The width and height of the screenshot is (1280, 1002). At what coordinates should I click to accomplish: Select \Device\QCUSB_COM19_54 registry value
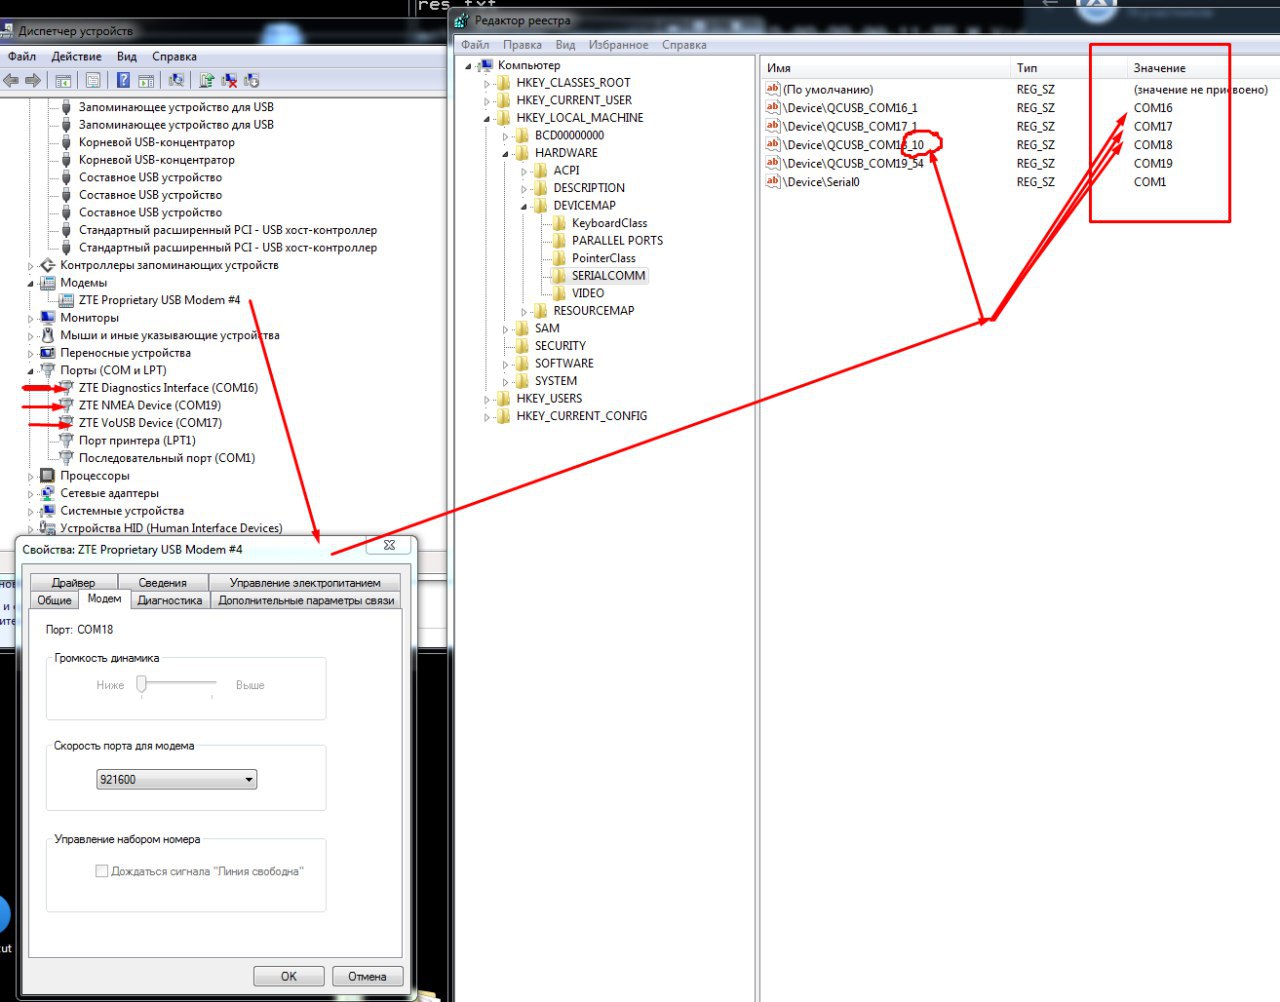(x=853, y=164)
